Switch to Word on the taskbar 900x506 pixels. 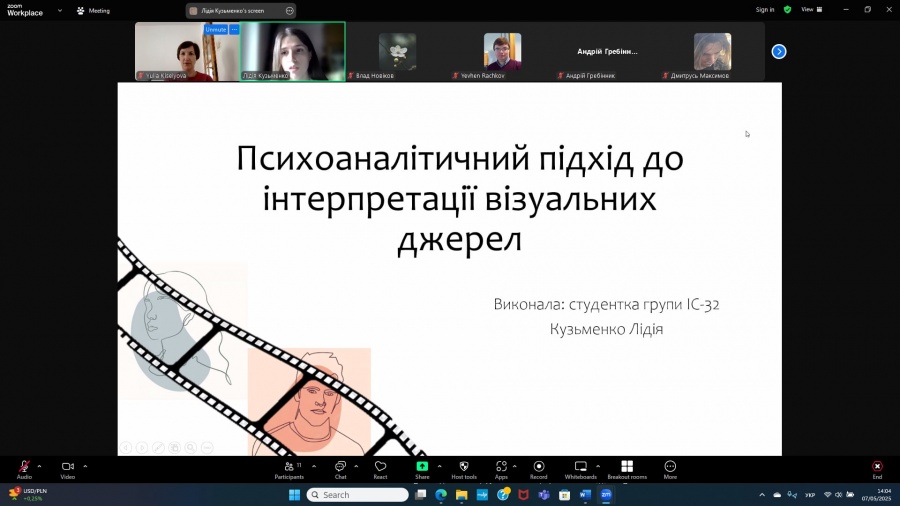585,495
